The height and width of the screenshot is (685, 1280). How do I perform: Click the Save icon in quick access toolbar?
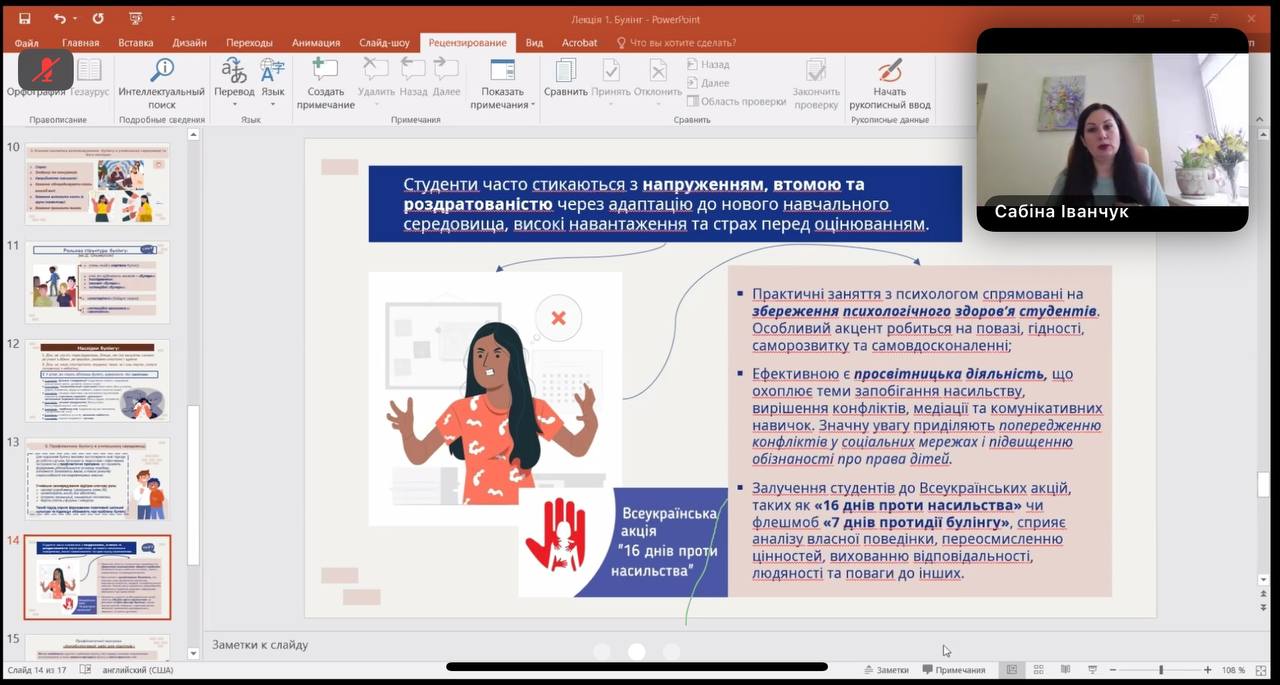point(25,18)
